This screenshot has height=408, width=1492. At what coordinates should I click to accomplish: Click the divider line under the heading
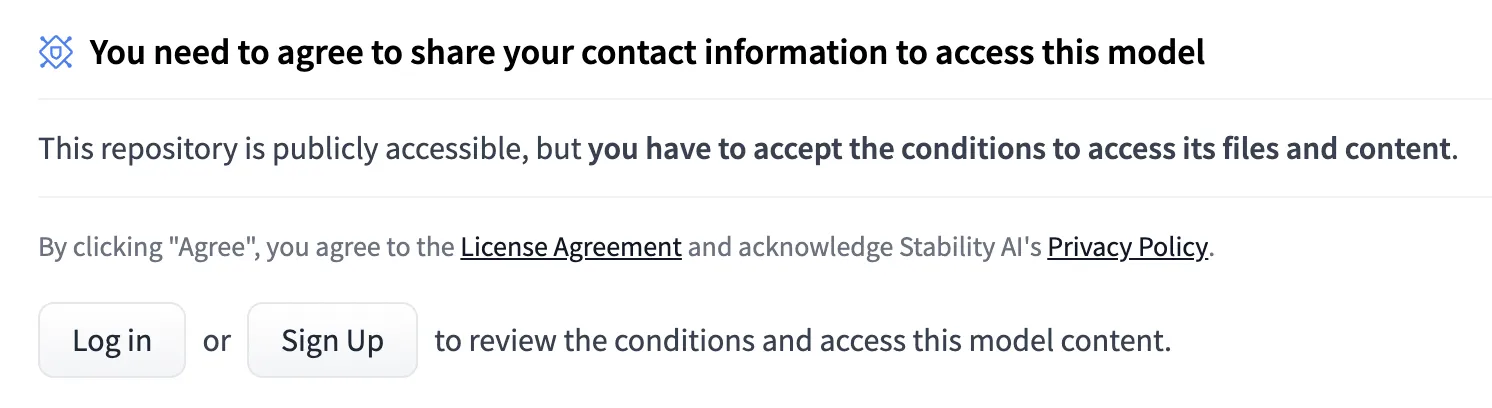(765, 99)
